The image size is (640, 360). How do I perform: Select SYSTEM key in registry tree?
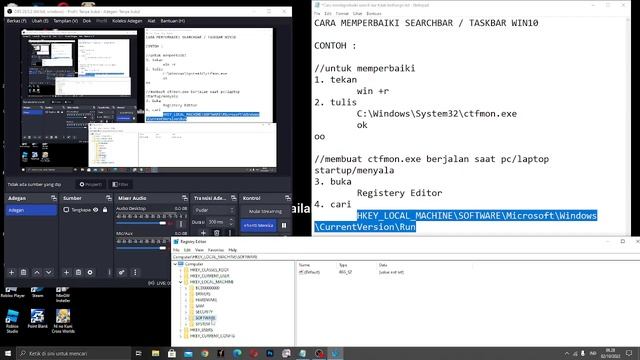202,324
